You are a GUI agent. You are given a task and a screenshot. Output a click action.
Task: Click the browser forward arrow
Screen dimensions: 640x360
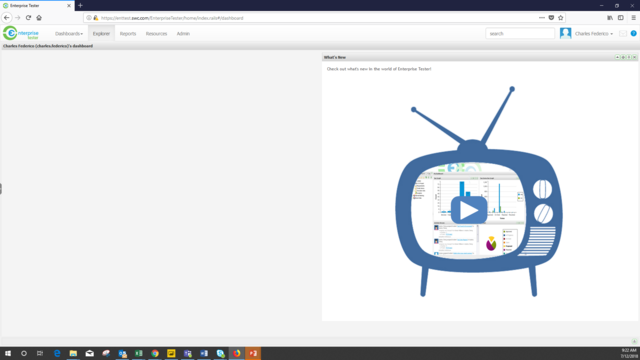click(18, 18)
